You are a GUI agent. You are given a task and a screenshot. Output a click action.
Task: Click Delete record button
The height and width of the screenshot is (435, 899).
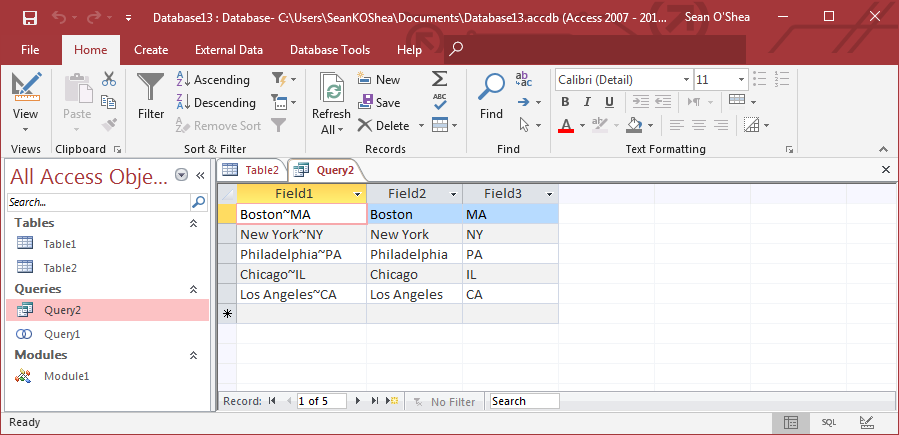(383, 126)
